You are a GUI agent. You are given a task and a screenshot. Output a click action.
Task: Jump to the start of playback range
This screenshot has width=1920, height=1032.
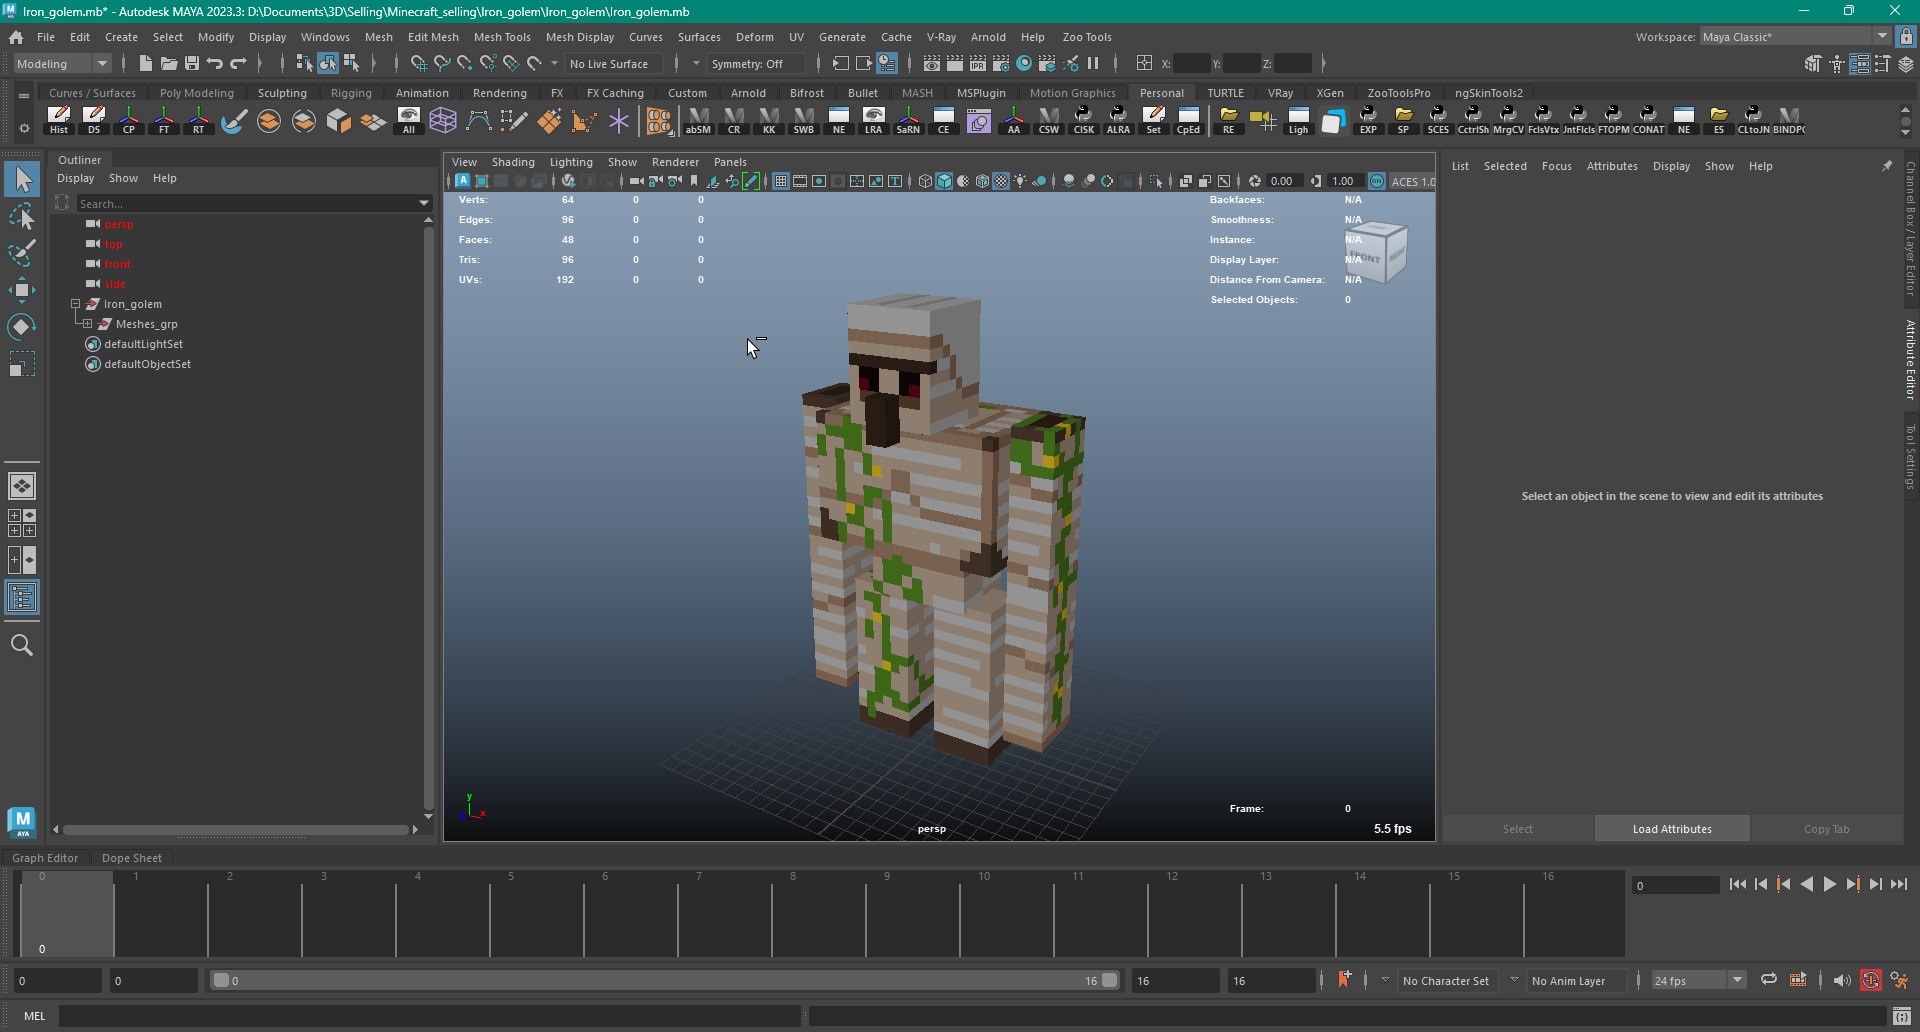pyautogui.click(x=1737, y=884)
